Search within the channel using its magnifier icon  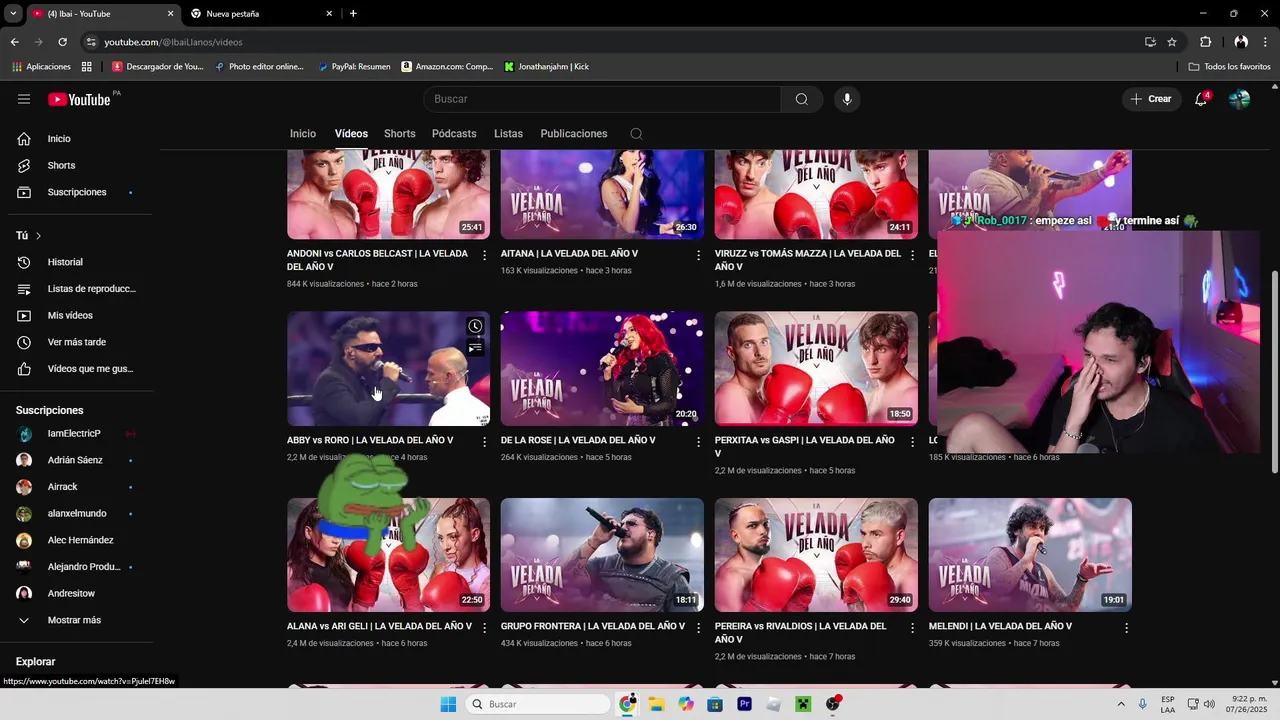click(x=636, y=134)
